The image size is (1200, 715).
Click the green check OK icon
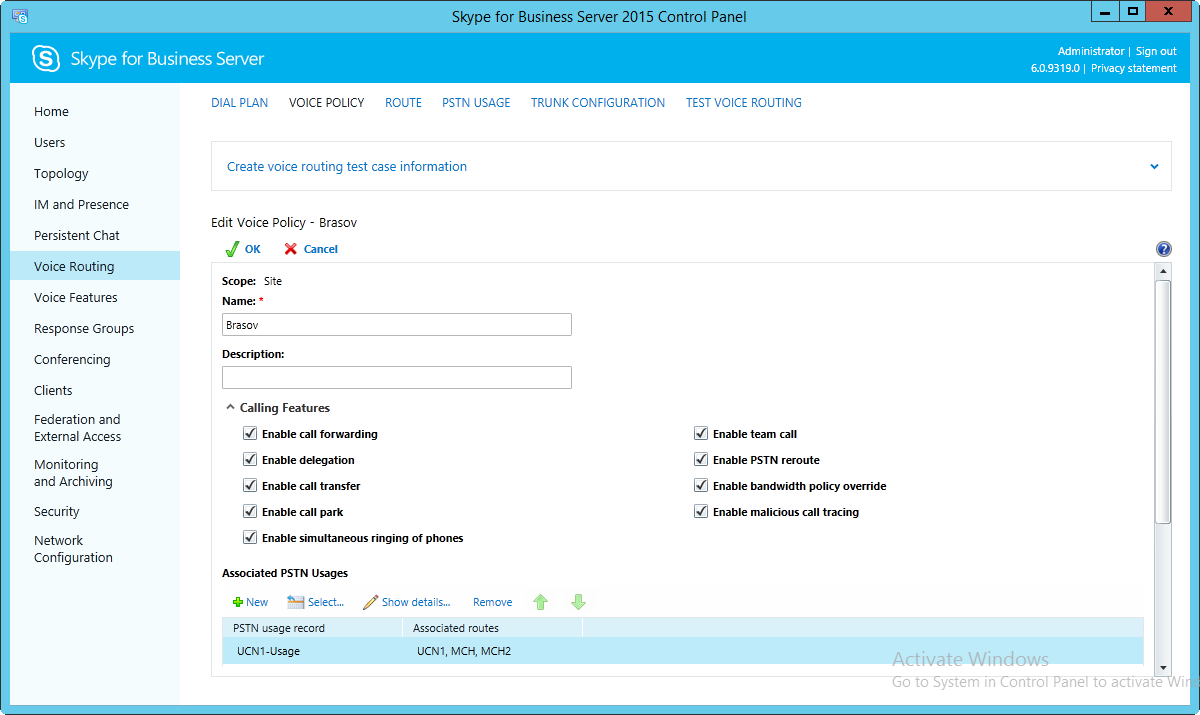(x=232, y=249)
